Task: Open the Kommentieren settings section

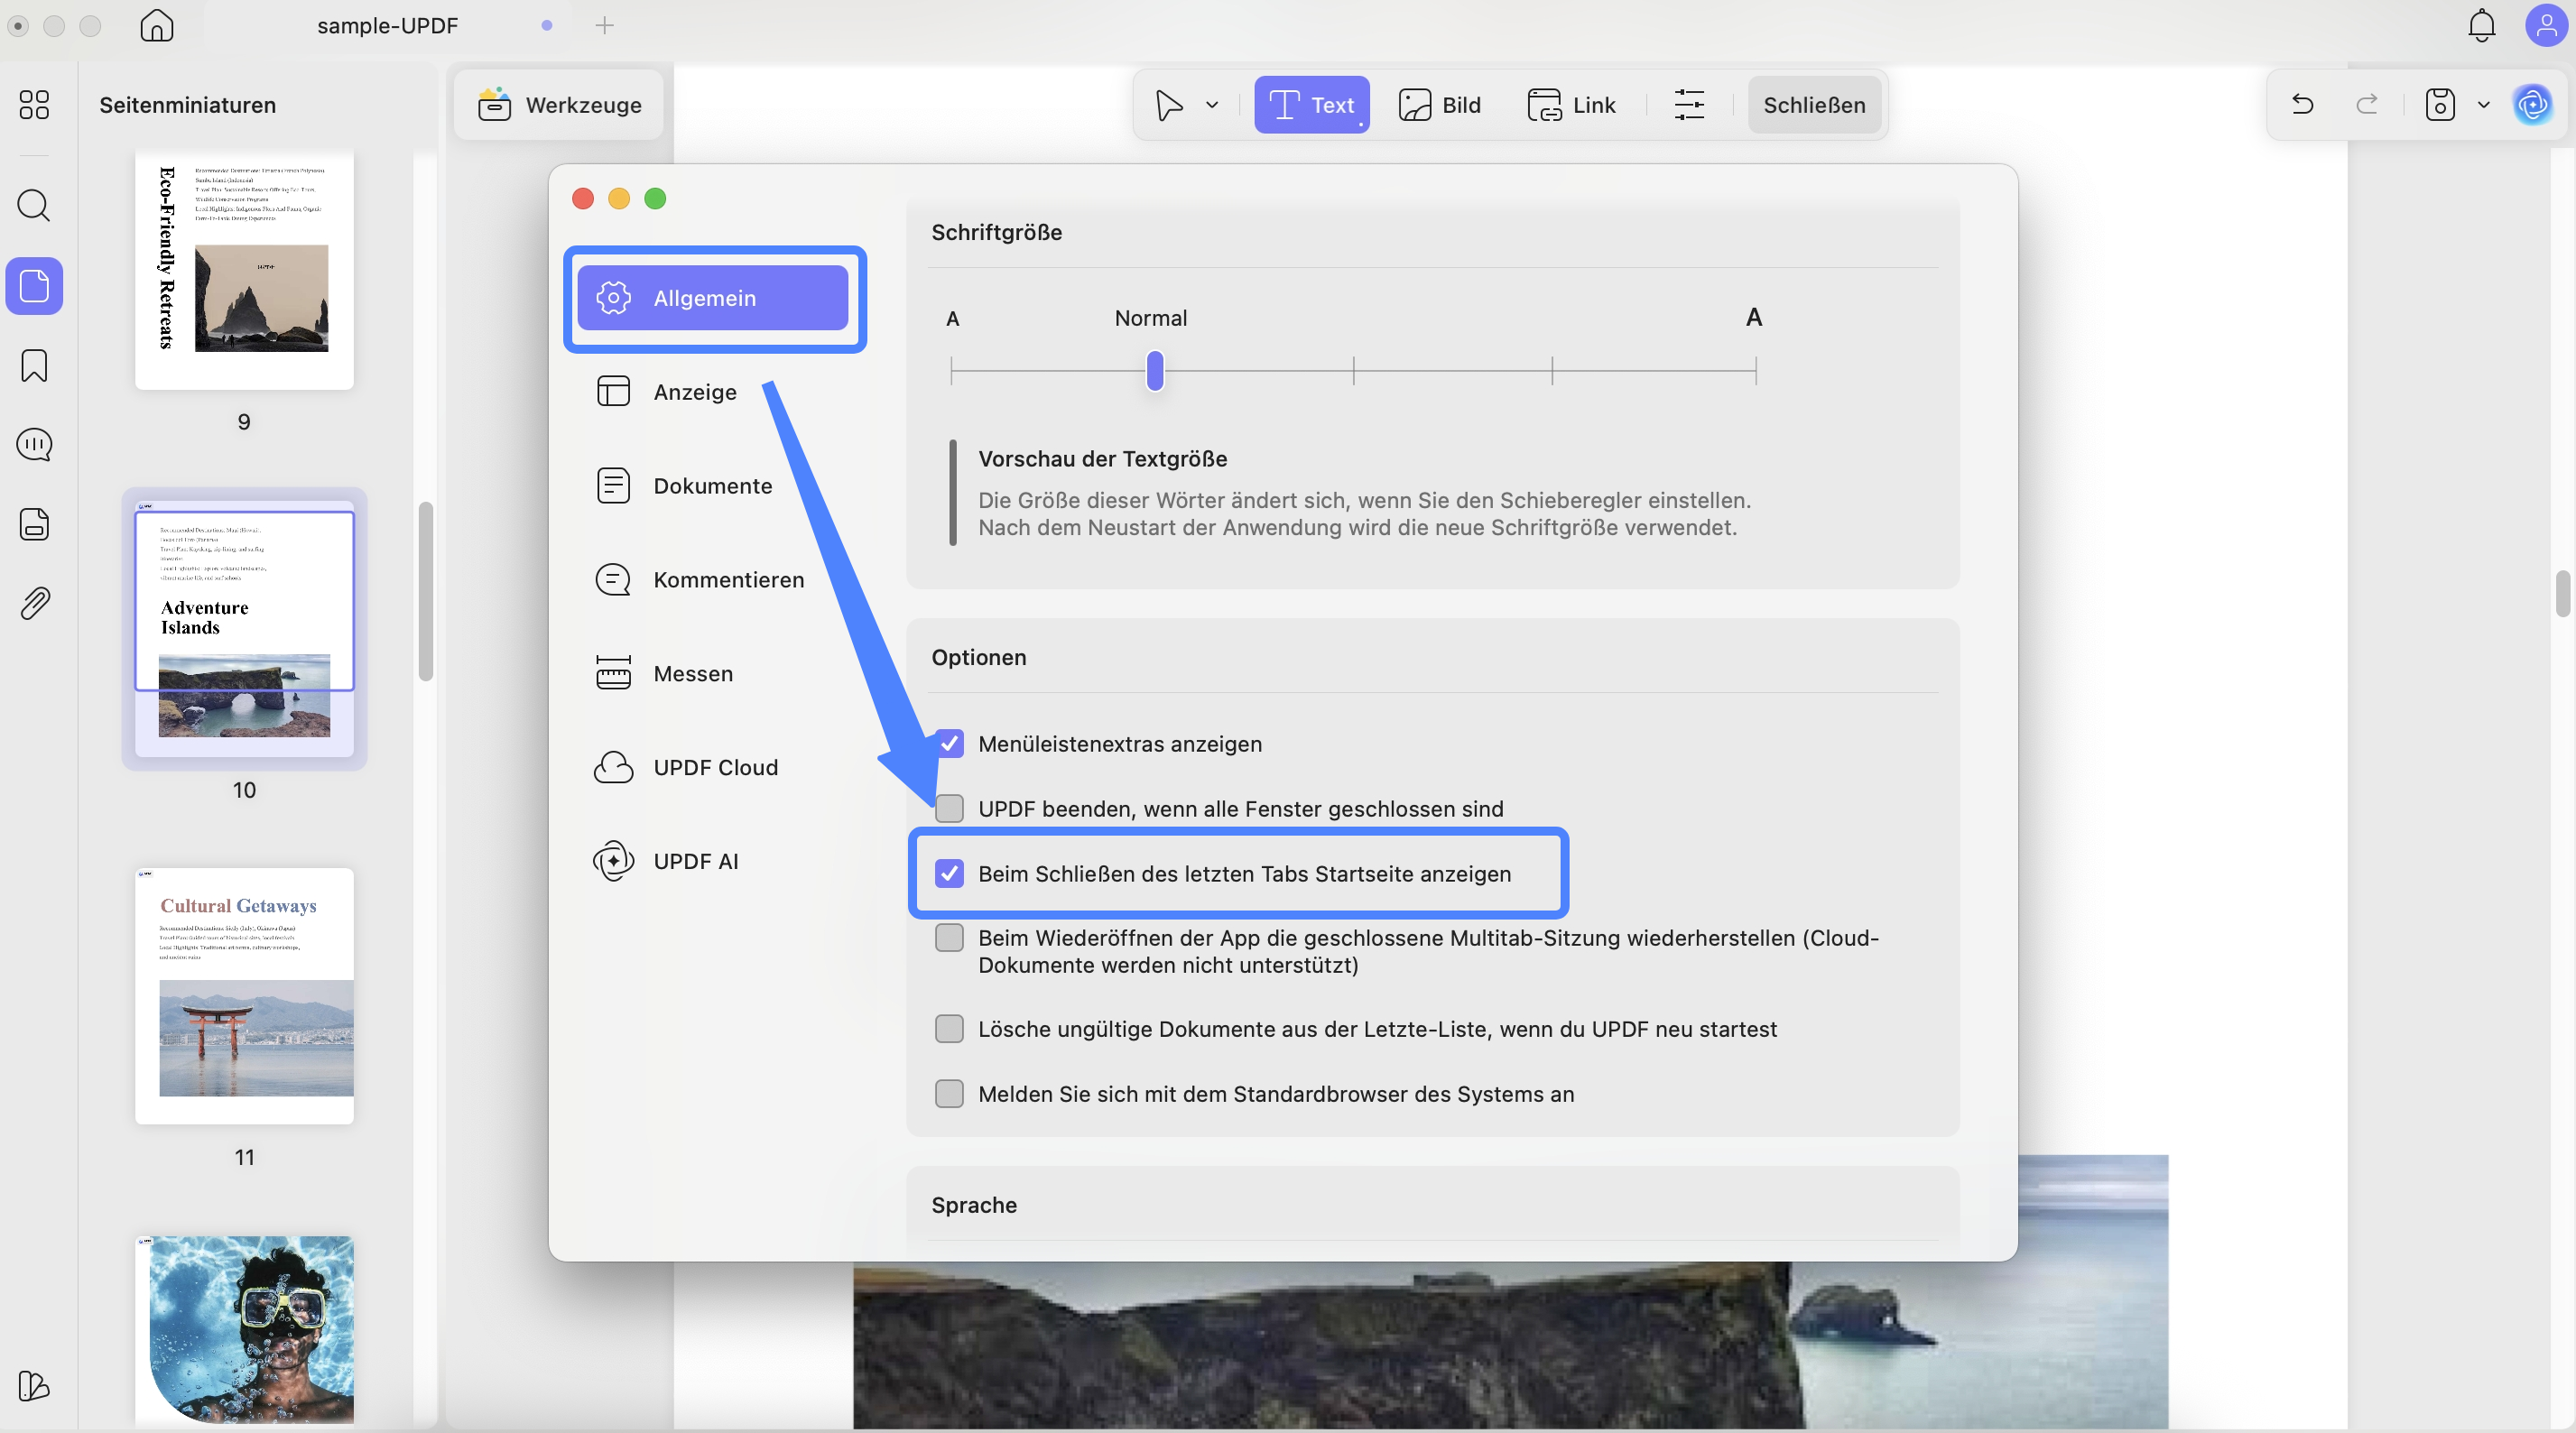Action: pos(727,580)
